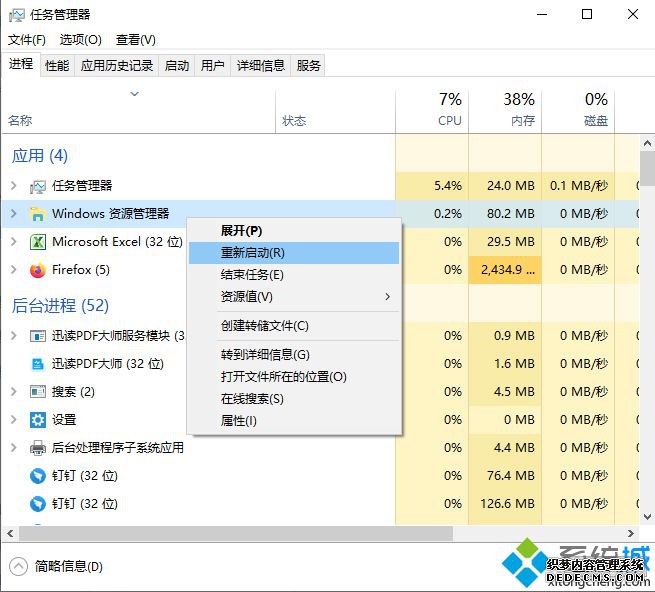Switch to the 性能 tab
The width and height of the screenshot is (655, 592).
[57, 66]
